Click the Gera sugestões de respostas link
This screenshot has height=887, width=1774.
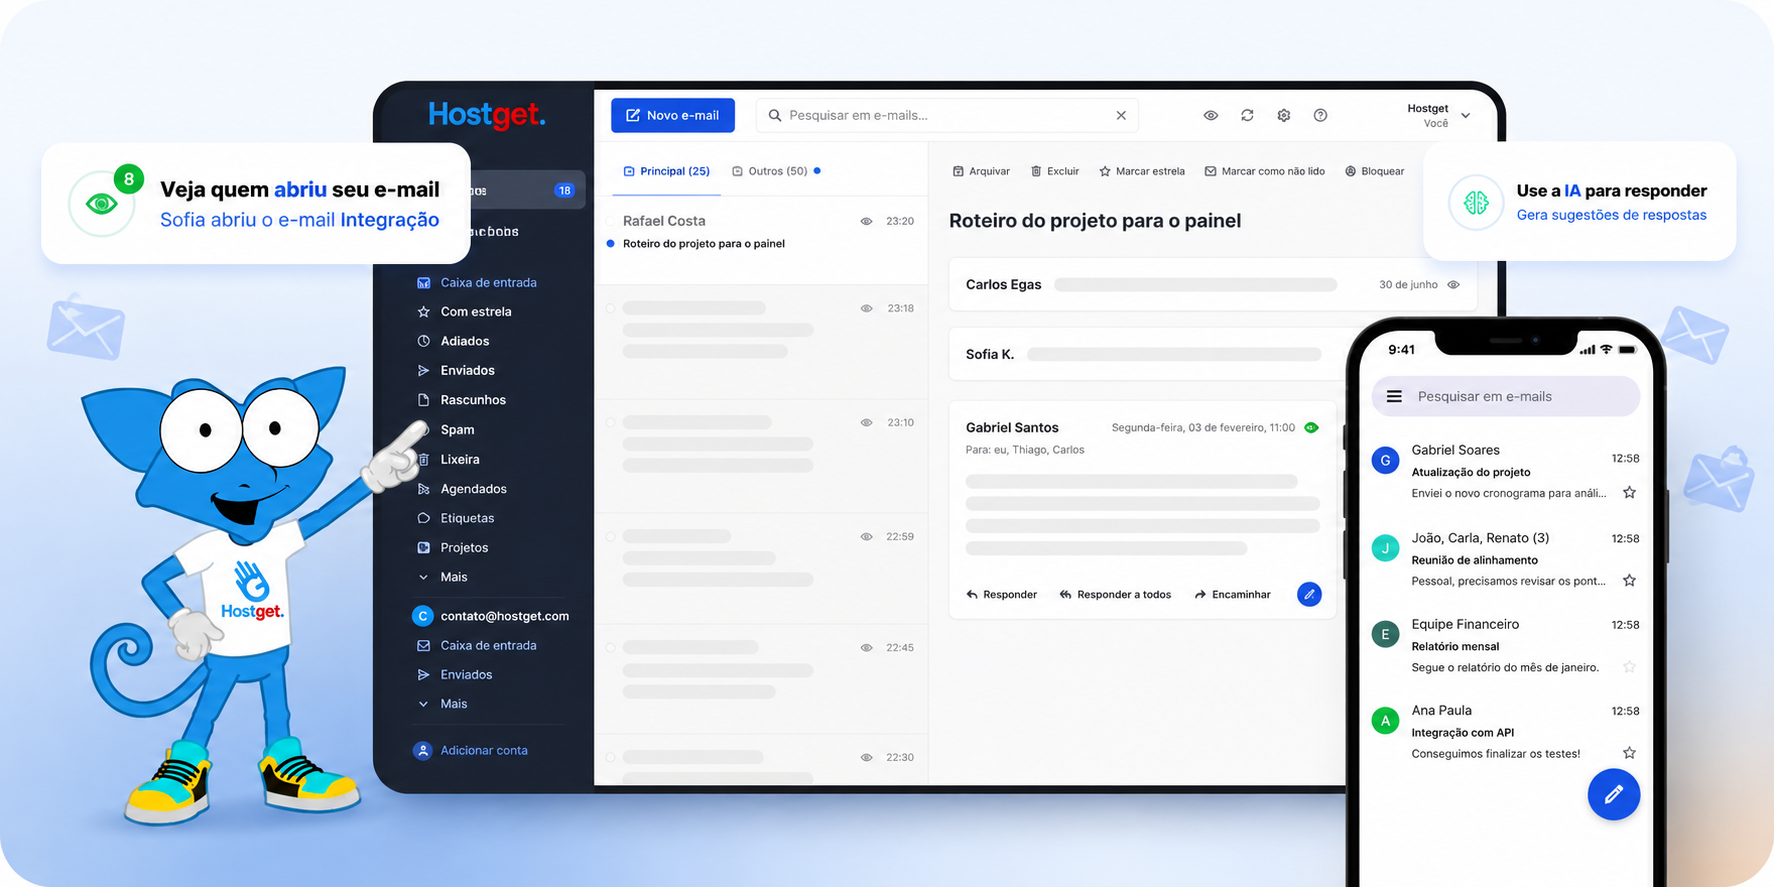1611,215
